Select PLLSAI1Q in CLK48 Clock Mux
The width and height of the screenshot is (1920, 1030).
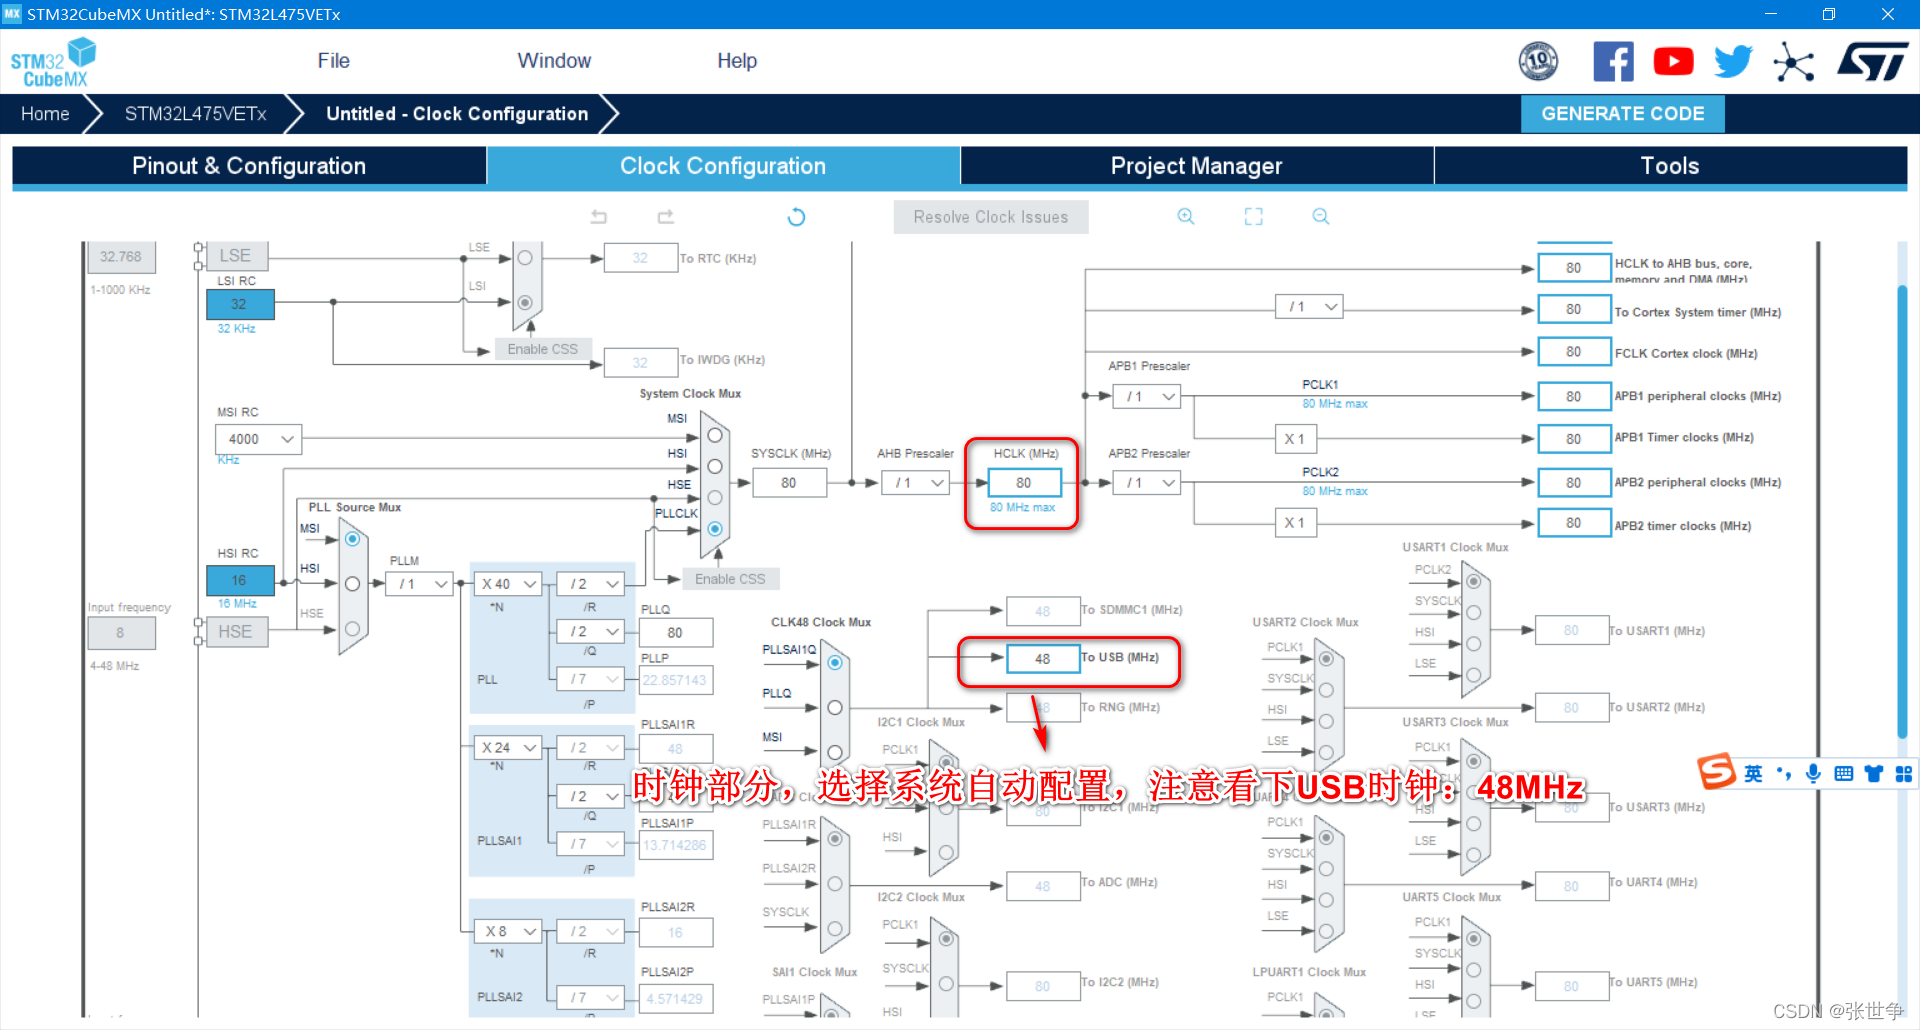(835, 662)
